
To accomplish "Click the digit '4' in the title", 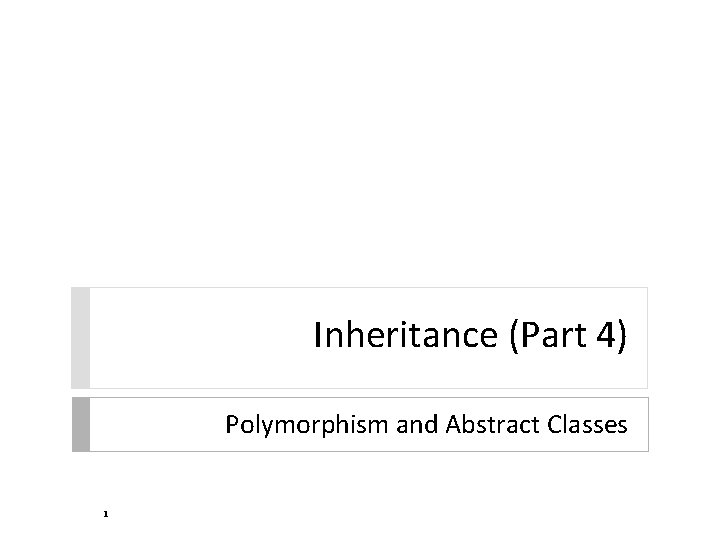I will coord(608,338).
